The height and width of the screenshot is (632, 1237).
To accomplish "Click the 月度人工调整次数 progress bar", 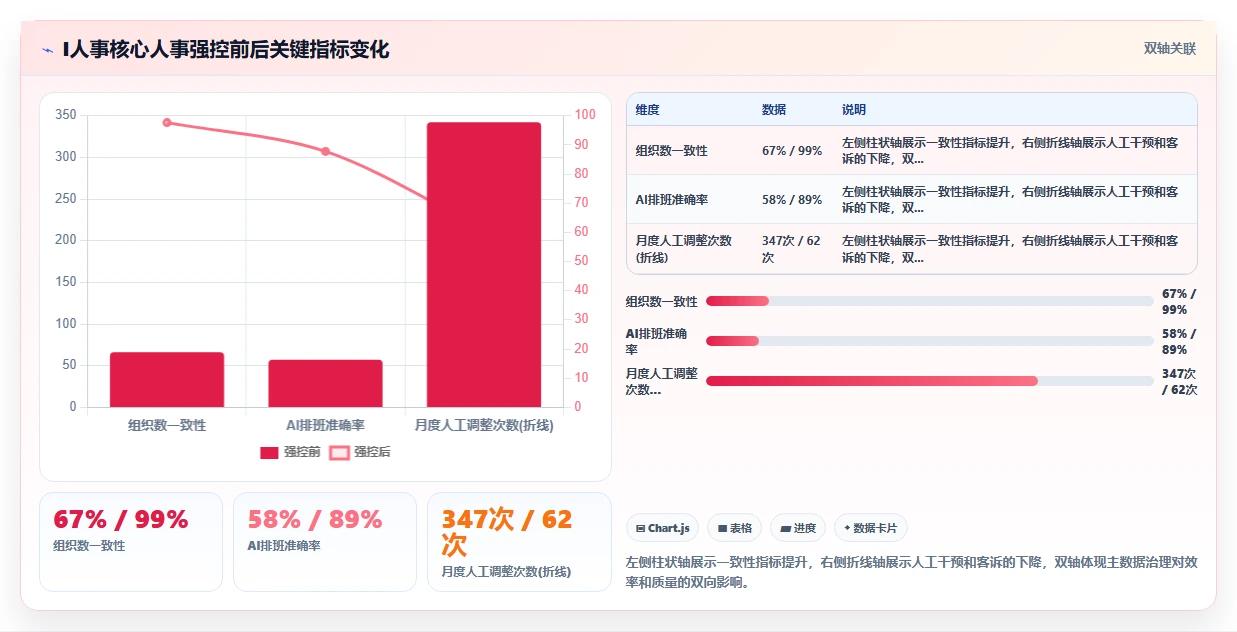I will pyautogui.click(x=929, y=381).
